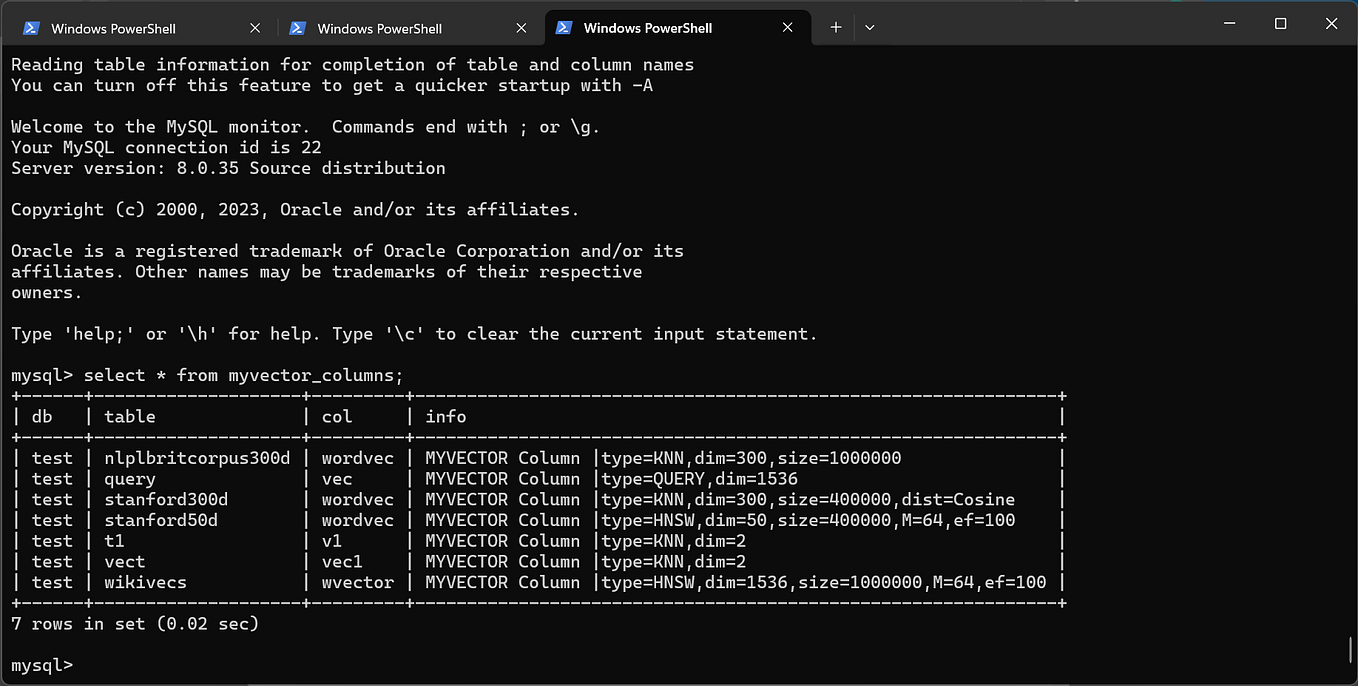Image resolution: width=1358 pixels, height=686 pixels.
Task: Close the terminal window
Action: click(x=1330, y=23)
